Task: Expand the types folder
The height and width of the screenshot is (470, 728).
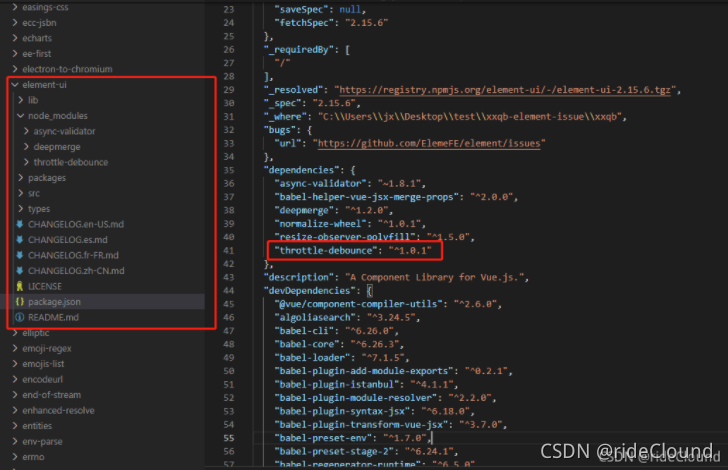Action: click(20, 209)
